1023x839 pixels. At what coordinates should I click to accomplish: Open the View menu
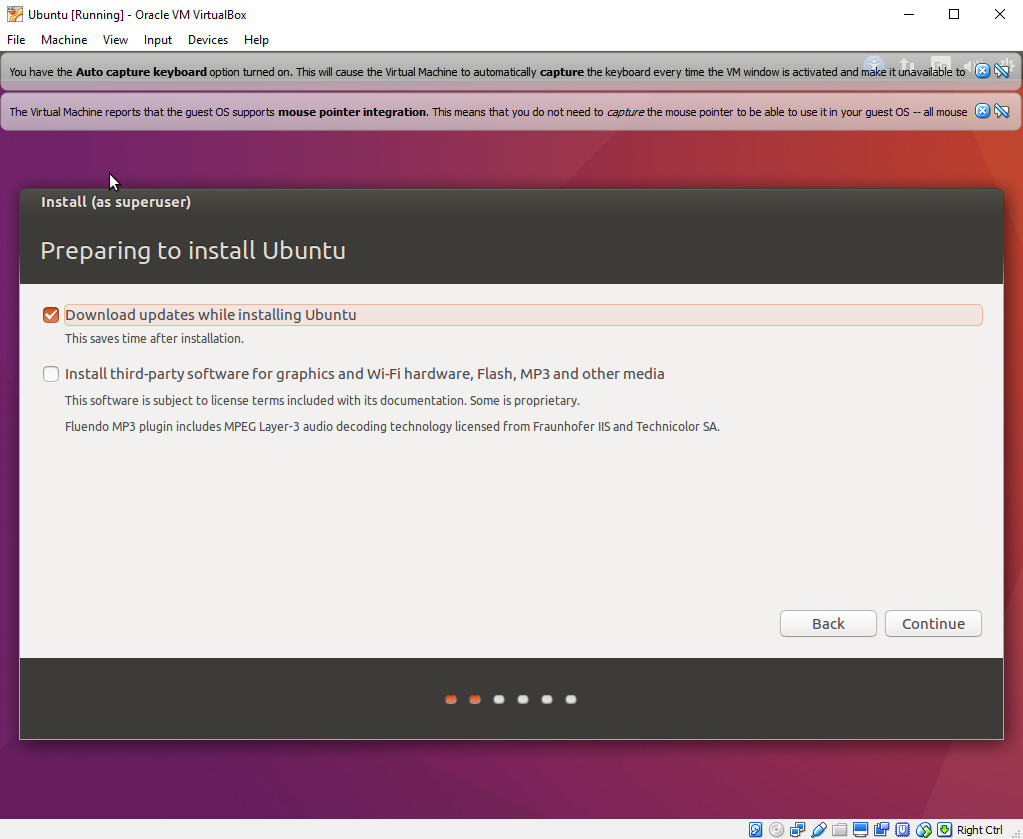pos(115,40)
